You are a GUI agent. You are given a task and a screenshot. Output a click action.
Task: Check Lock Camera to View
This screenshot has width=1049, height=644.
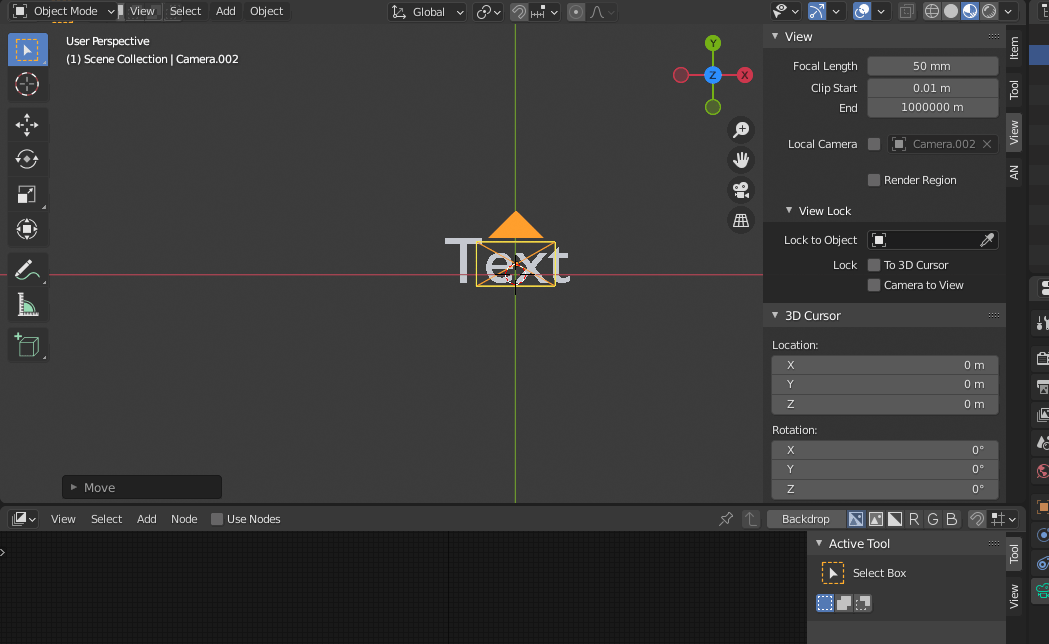pyautogui.click(x=874, y=285)
